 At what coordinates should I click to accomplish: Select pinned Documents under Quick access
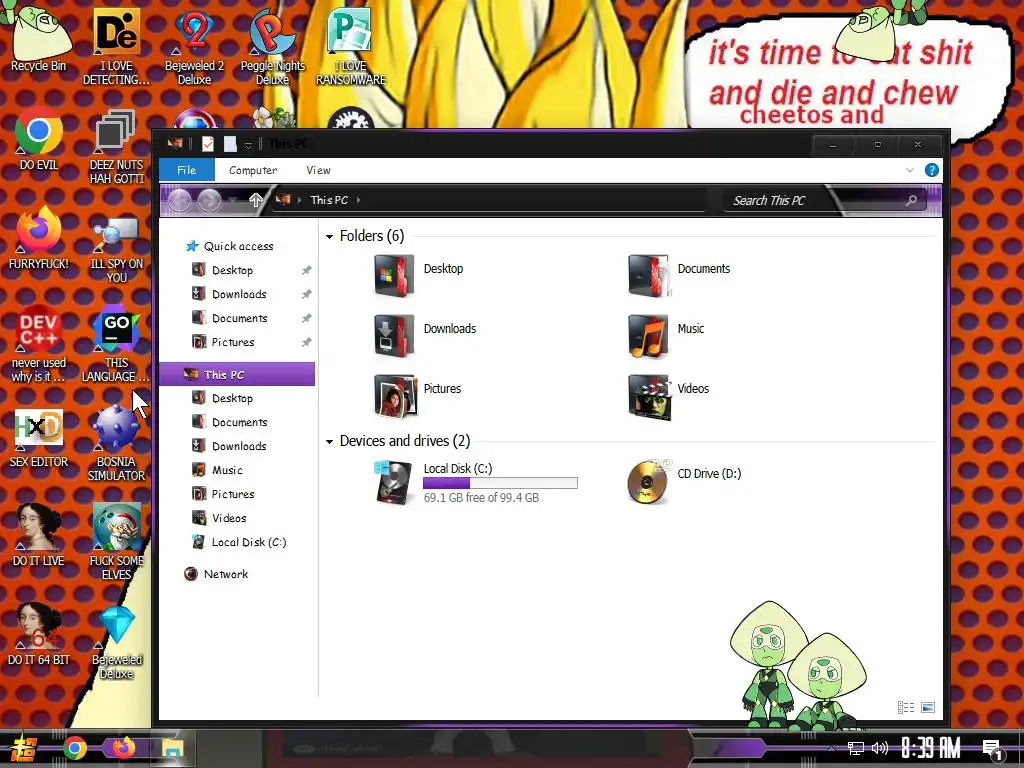(x=238, y=318)
